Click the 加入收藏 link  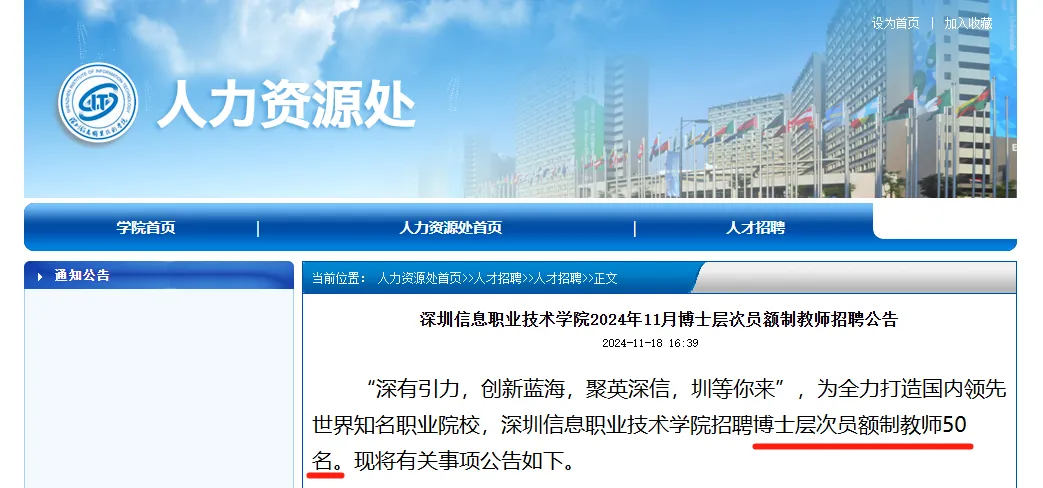(x=968, y=23)
